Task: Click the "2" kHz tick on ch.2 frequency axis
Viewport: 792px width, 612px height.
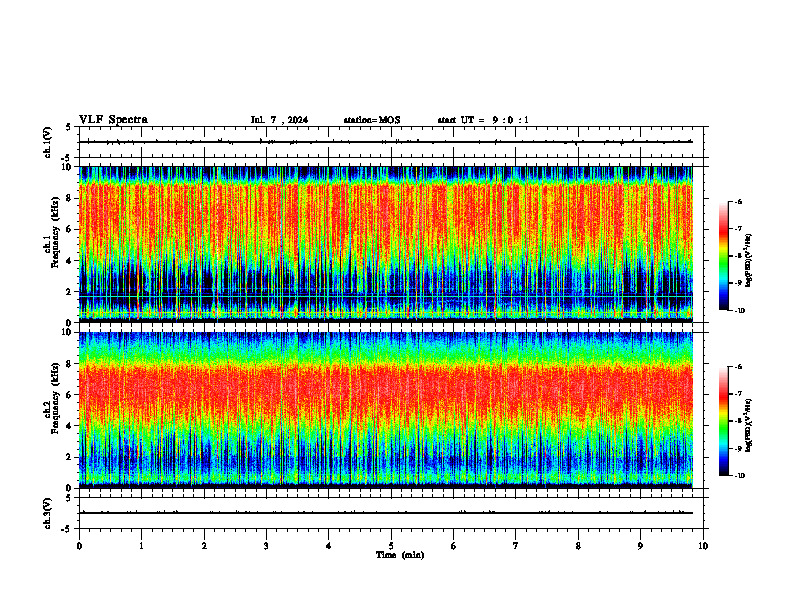Action: (70, 457)
